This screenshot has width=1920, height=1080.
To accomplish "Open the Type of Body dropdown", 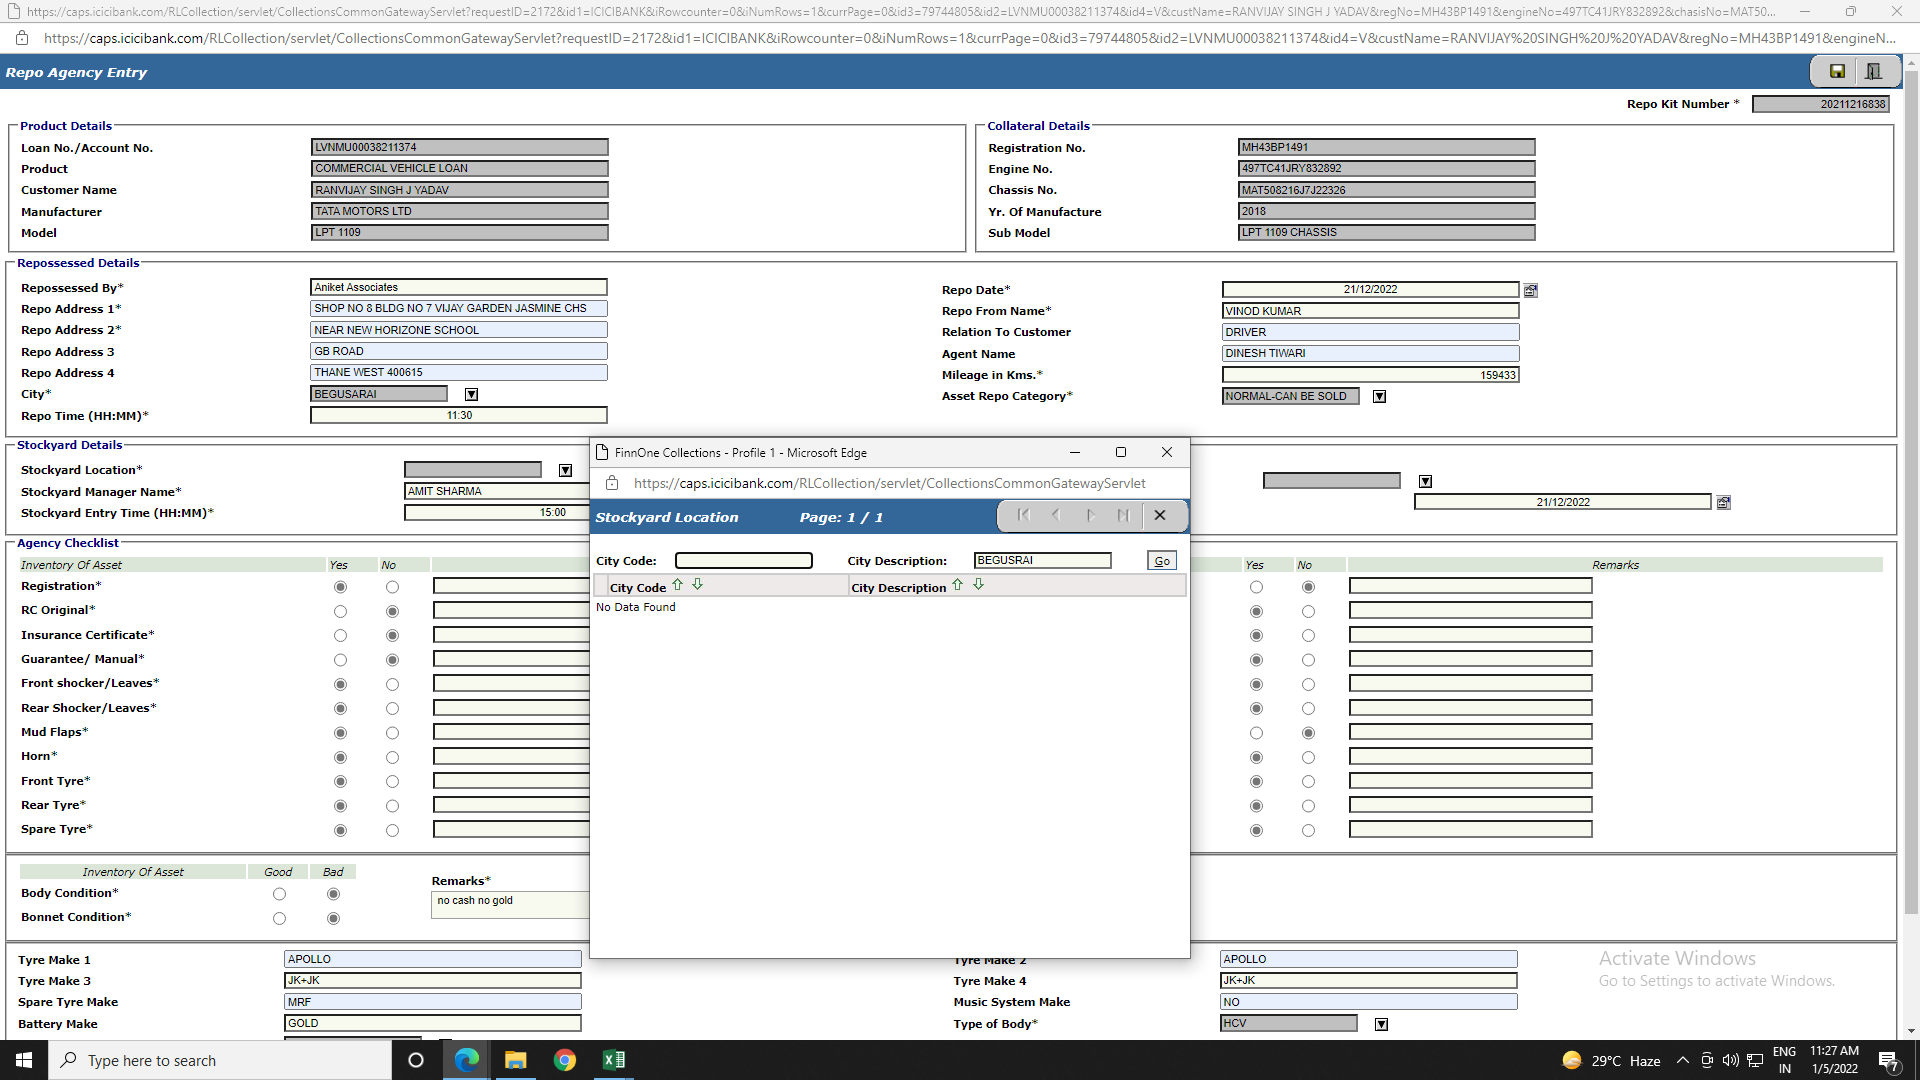I will 1381,1024.
